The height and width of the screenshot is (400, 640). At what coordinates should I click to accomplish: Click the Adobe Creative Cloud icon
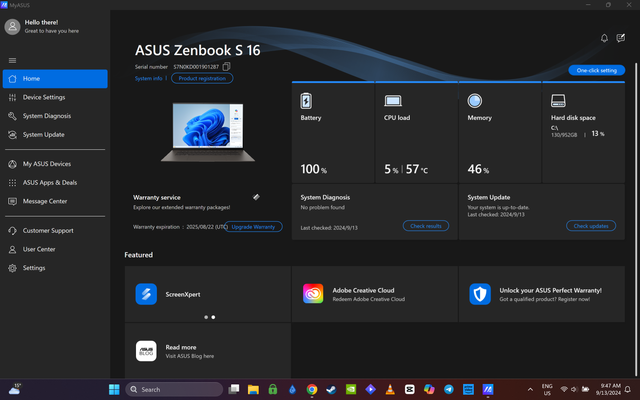click(x=313, y=294)
